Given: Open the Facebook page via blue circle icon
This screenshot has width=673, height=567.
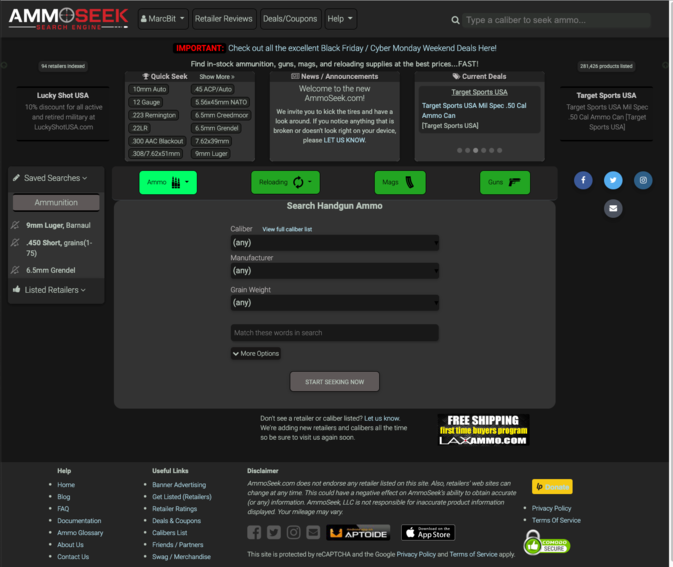Looking at the screenshot, I should 583,180.
